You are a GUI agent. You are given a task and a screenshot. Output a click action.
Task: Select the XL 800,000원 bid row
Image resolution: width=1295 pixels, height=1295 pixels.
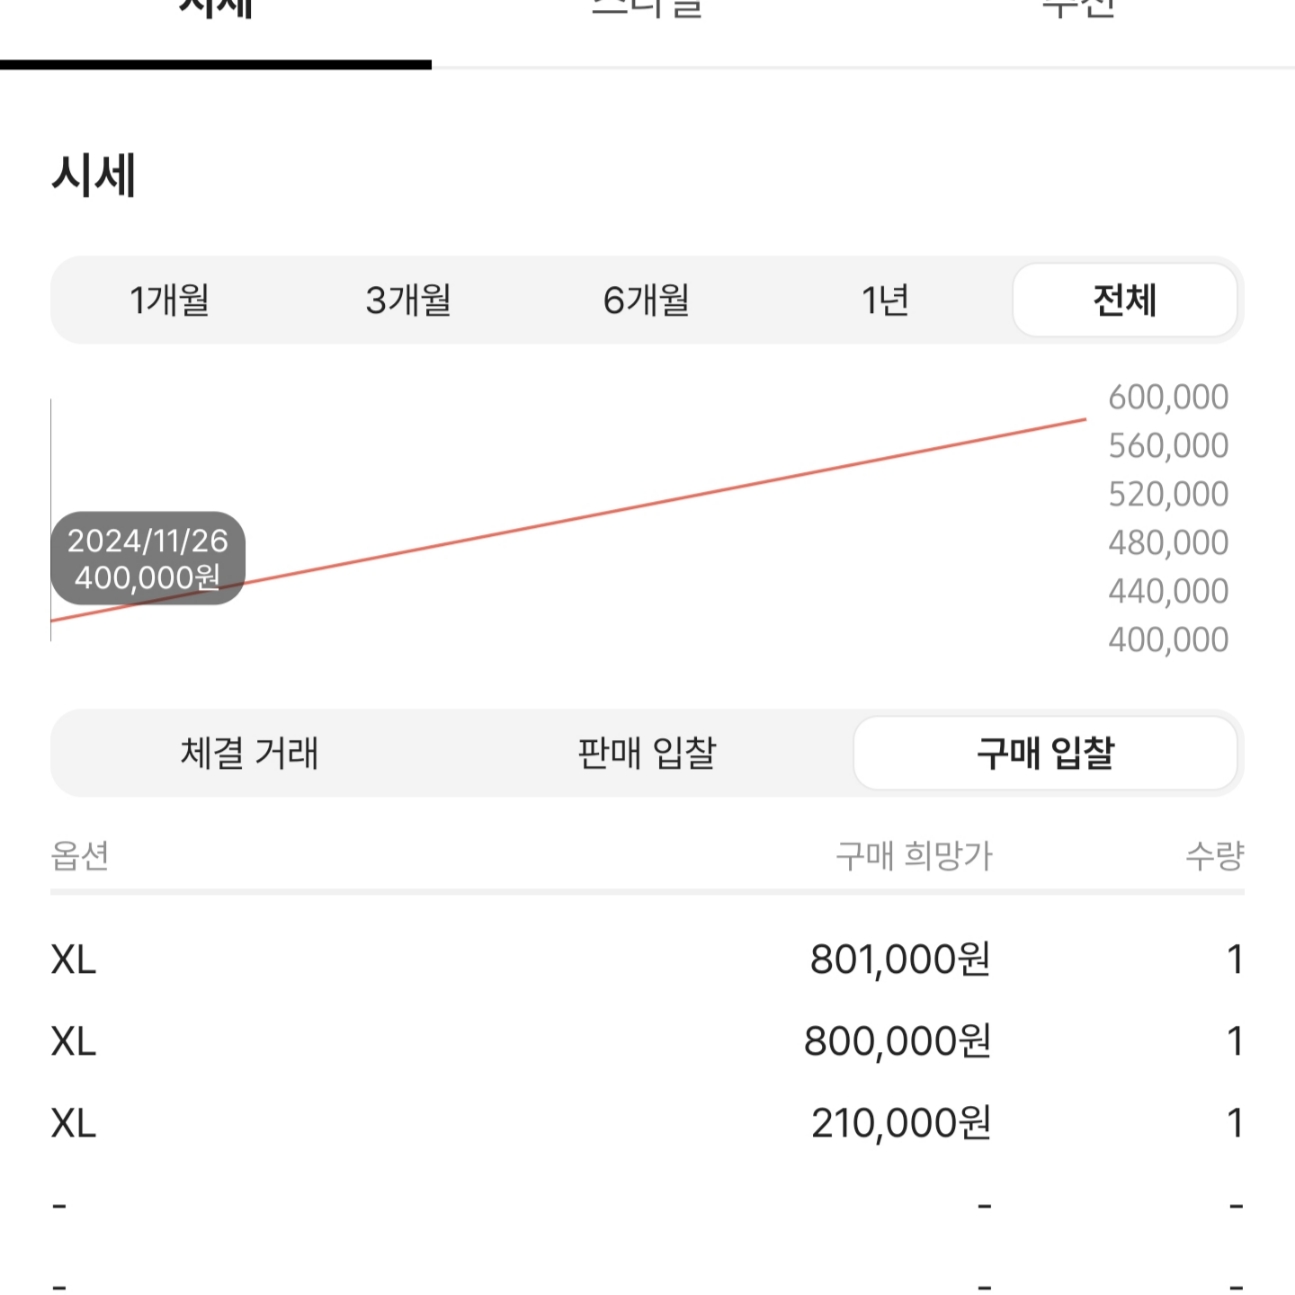coord(648,1040)
